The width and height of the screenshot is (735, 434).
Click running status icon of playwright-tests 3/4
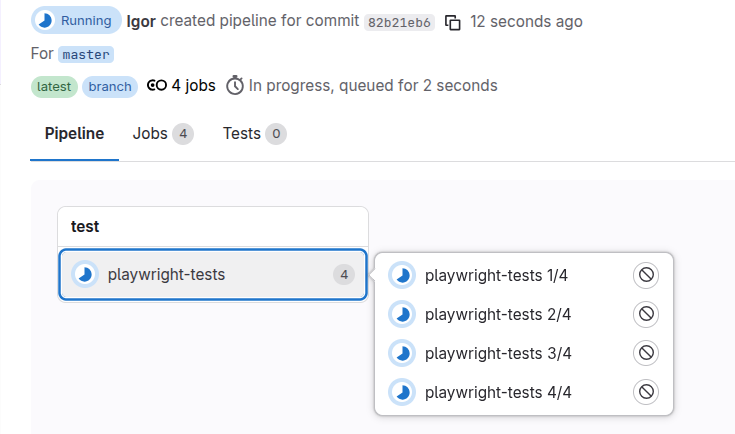(402, 353)
